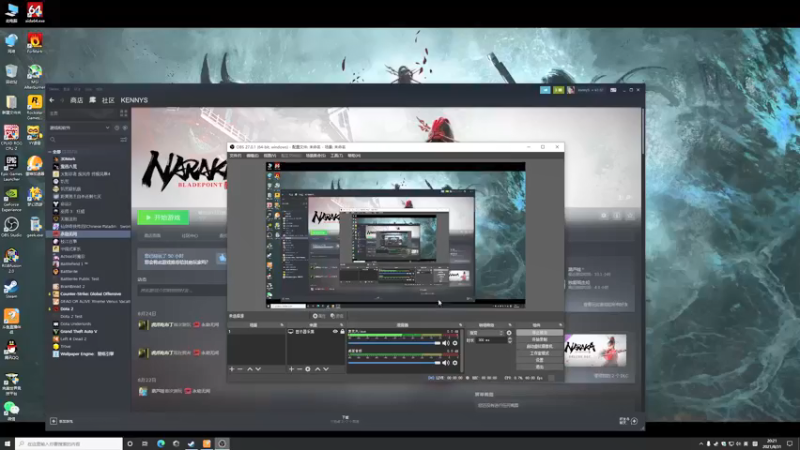Click OBS icon in Windows taskbar
Screen dimensions: 800x450
[222, 443]
